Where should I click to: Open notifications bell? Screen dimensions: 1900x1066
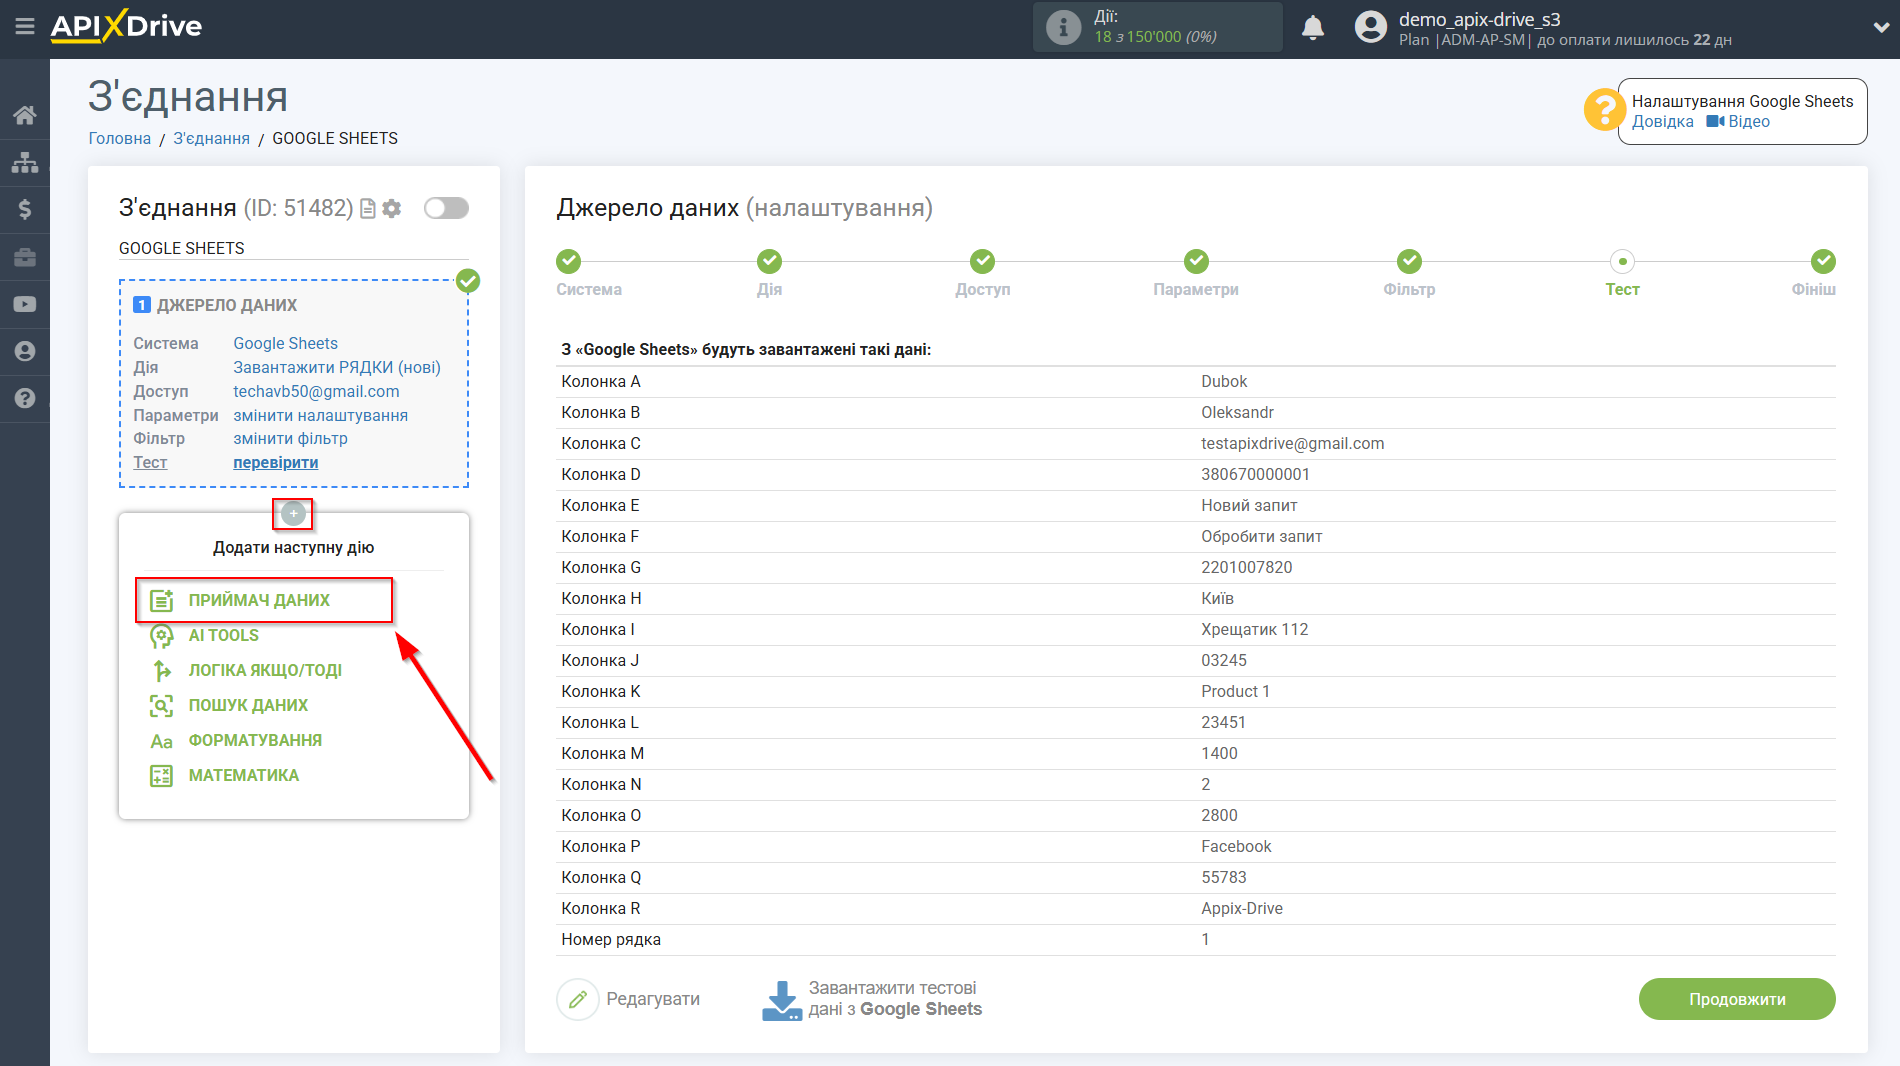(1313, 27)
